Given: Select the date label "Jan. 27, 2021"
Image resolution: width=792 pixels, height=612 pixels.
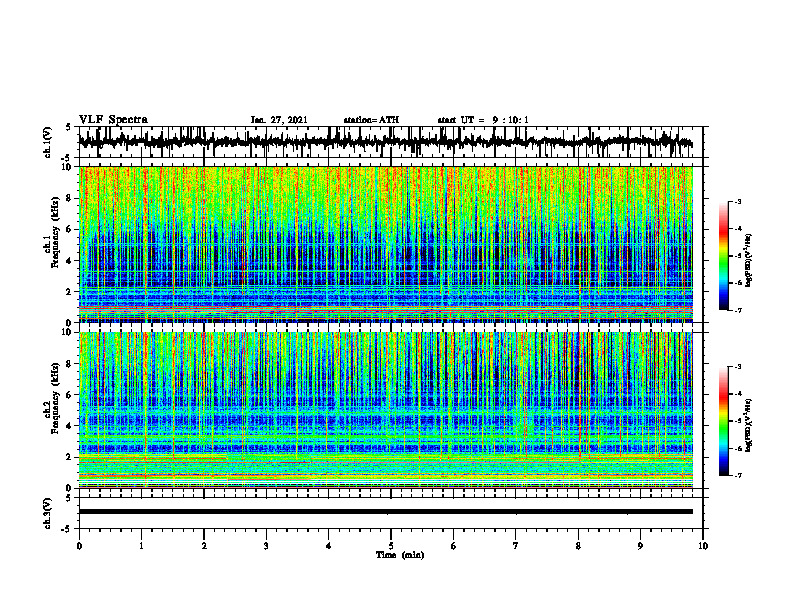Looking at the screenshot, I should pos(279,120).
